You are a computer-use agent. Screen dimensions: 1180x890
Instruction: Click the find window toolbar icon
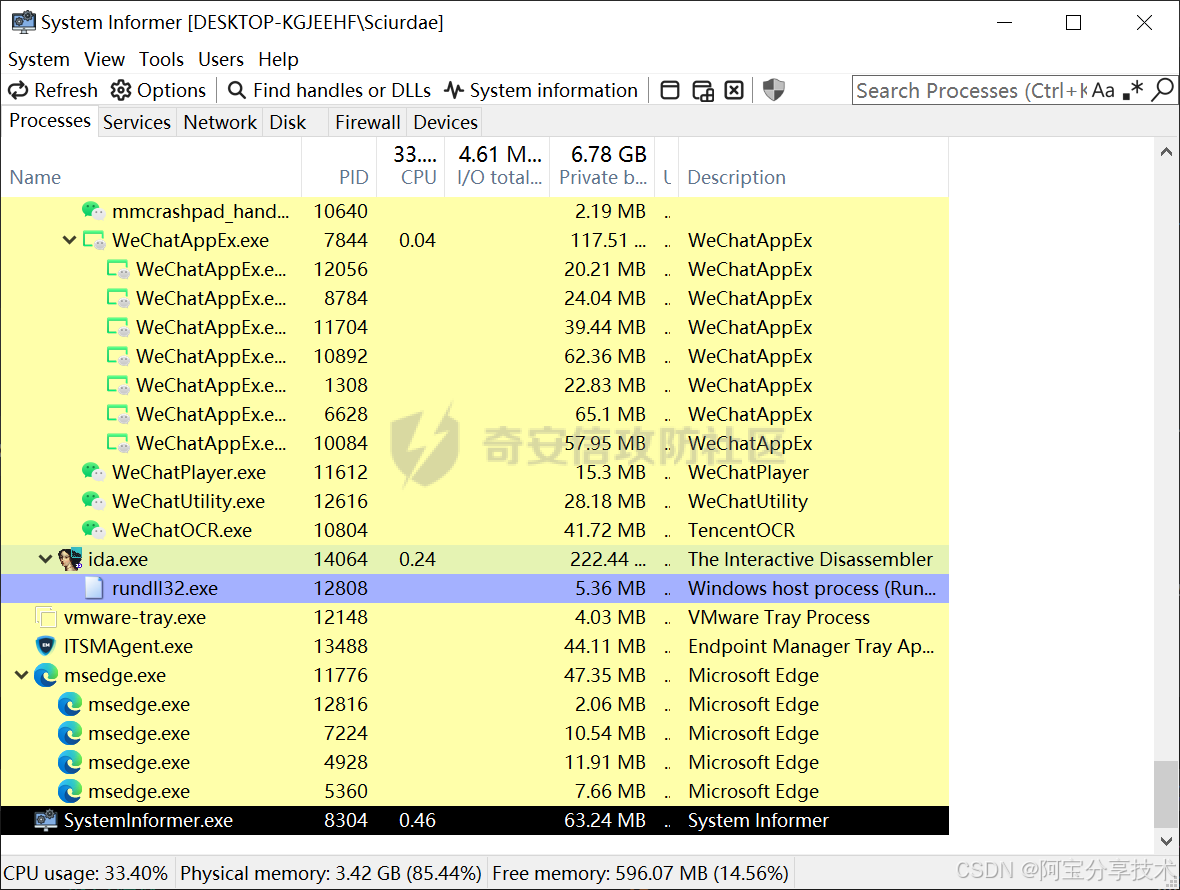670,90
